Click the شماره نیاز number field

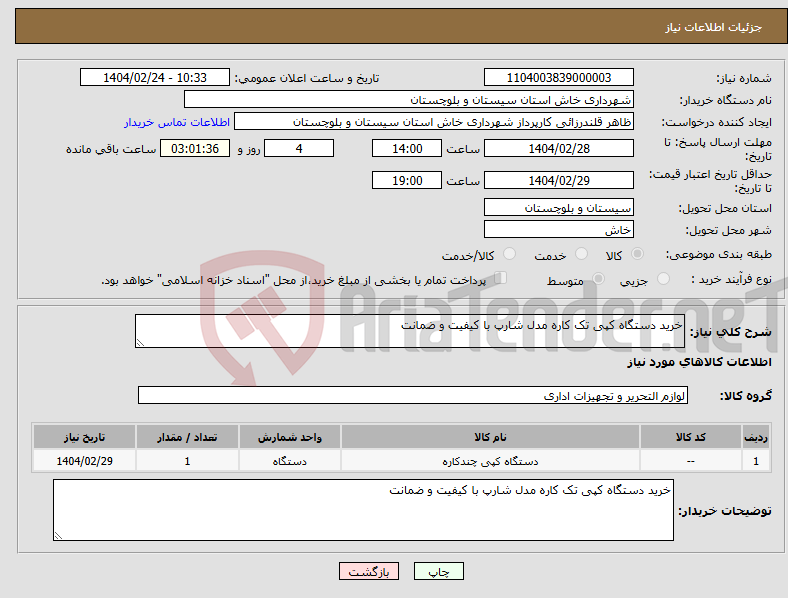tap(558, 77)
